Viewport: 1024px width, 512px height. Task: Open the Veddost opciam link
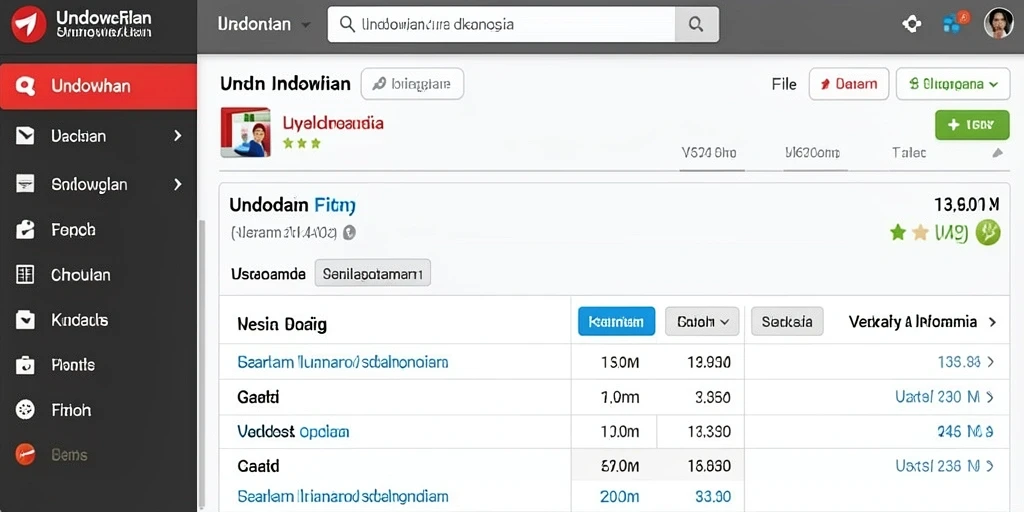pos(293,431)
